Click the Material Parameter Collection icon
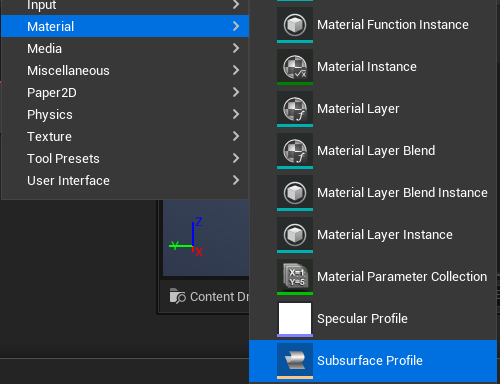The image size is (500, 384). coord(295,277)
